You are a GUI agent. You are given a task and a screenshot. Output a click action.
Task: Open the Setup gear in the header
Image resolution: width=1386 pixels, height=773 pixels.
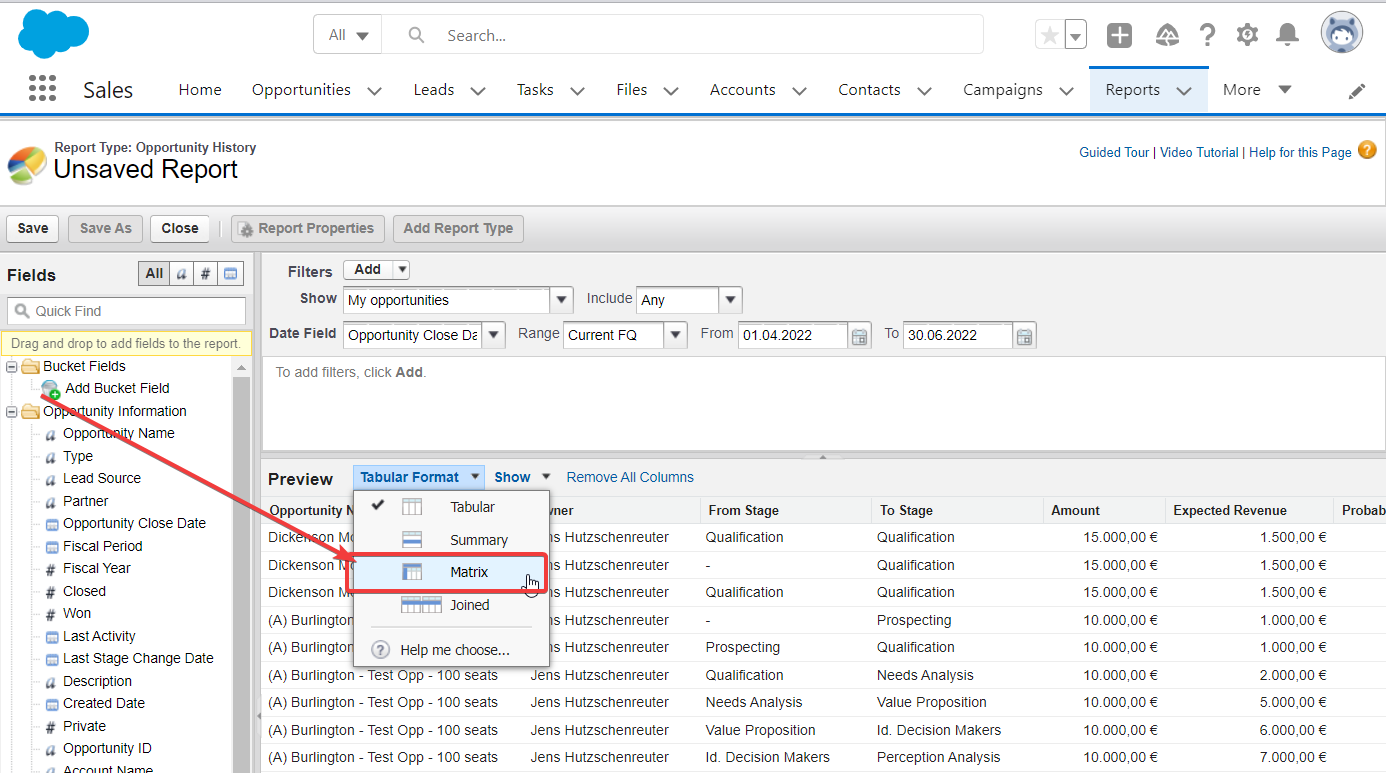[1246, 34]
